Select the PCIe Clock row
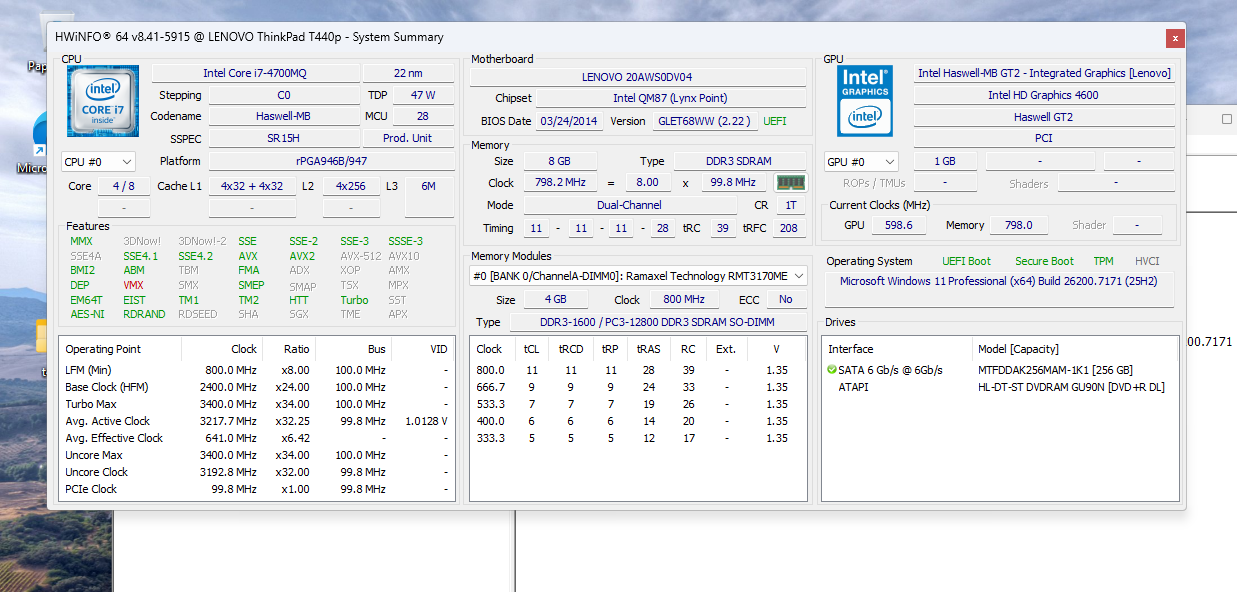1237x592 pixels. [257, 489]
